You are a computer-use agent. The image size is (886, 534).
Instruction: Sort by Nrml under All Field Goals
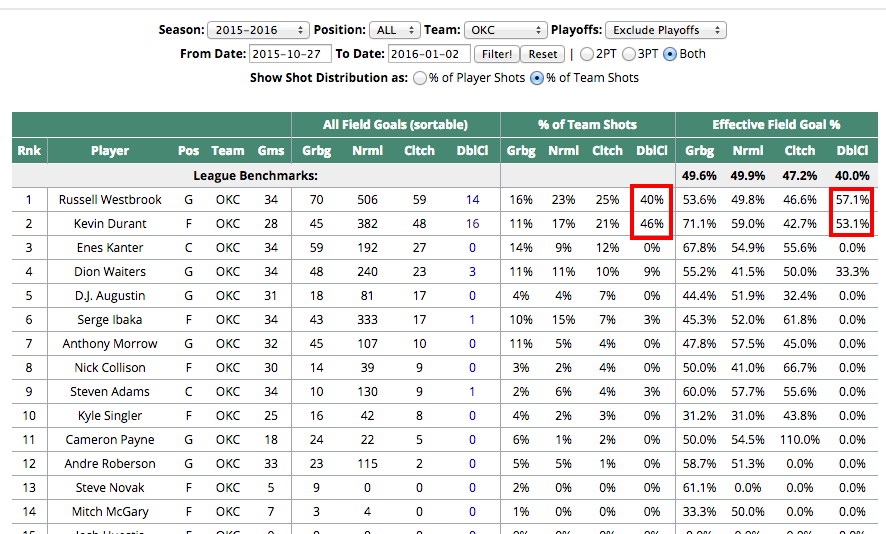[367, 151]
